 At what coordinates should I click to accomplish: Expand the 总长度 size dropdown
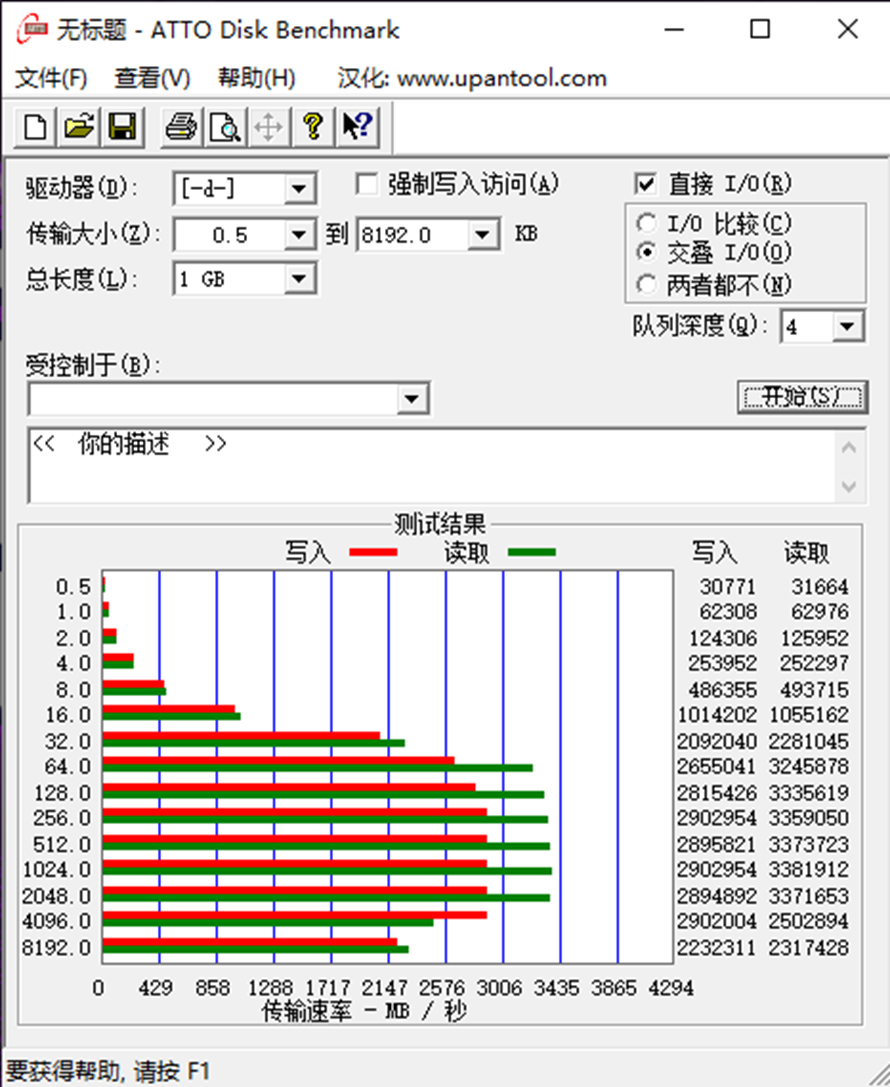(x=301, y=279)
